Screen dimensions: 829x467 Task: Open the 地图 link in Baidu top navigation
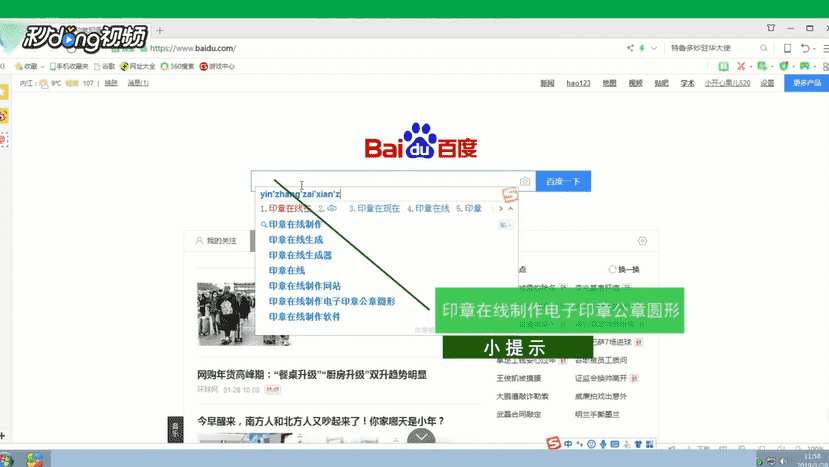click(610, 83)
